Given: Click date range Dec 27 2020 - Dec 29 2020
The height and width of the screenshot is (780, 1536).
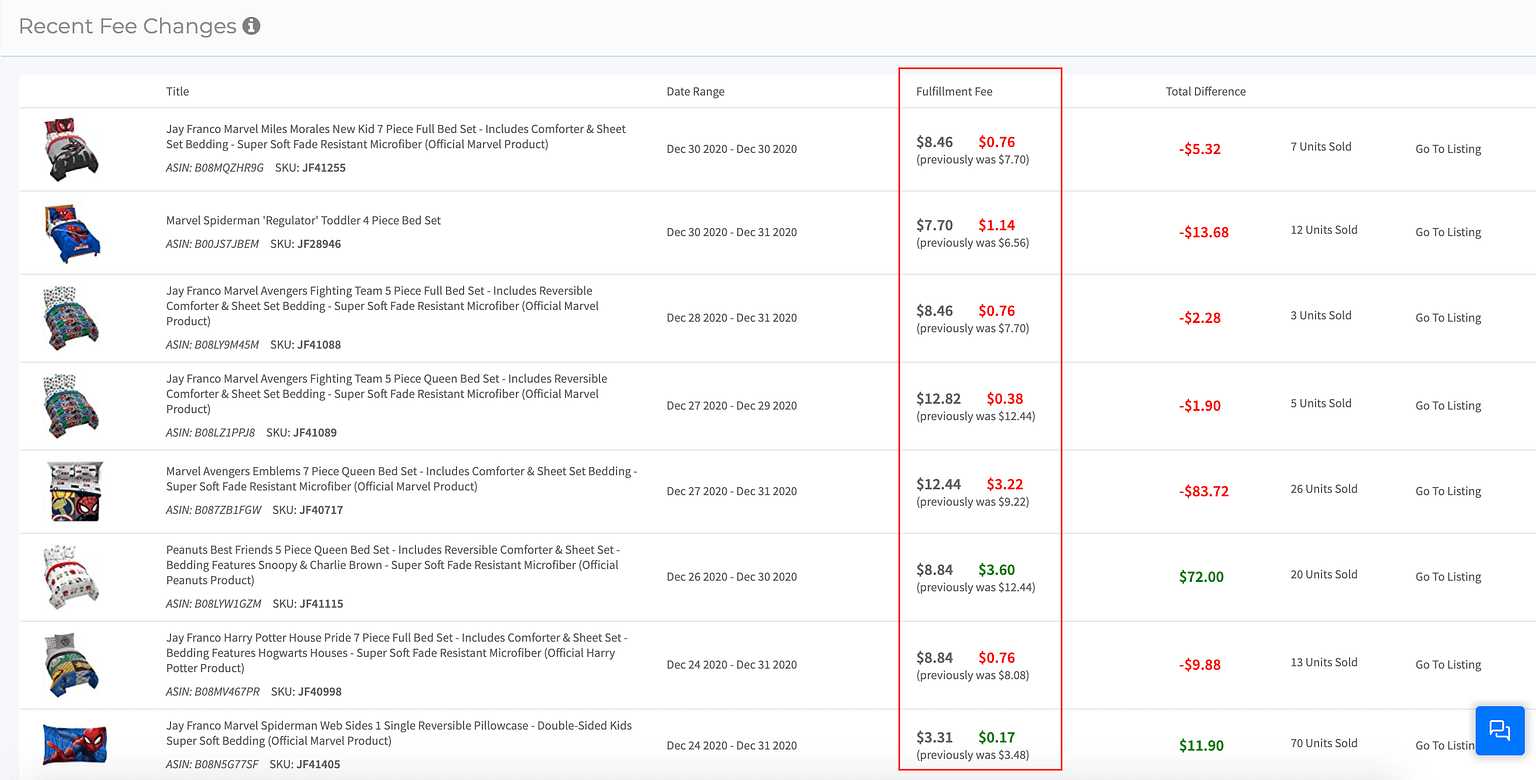Looking at the screenshot, I should click(x=732, y=406).
